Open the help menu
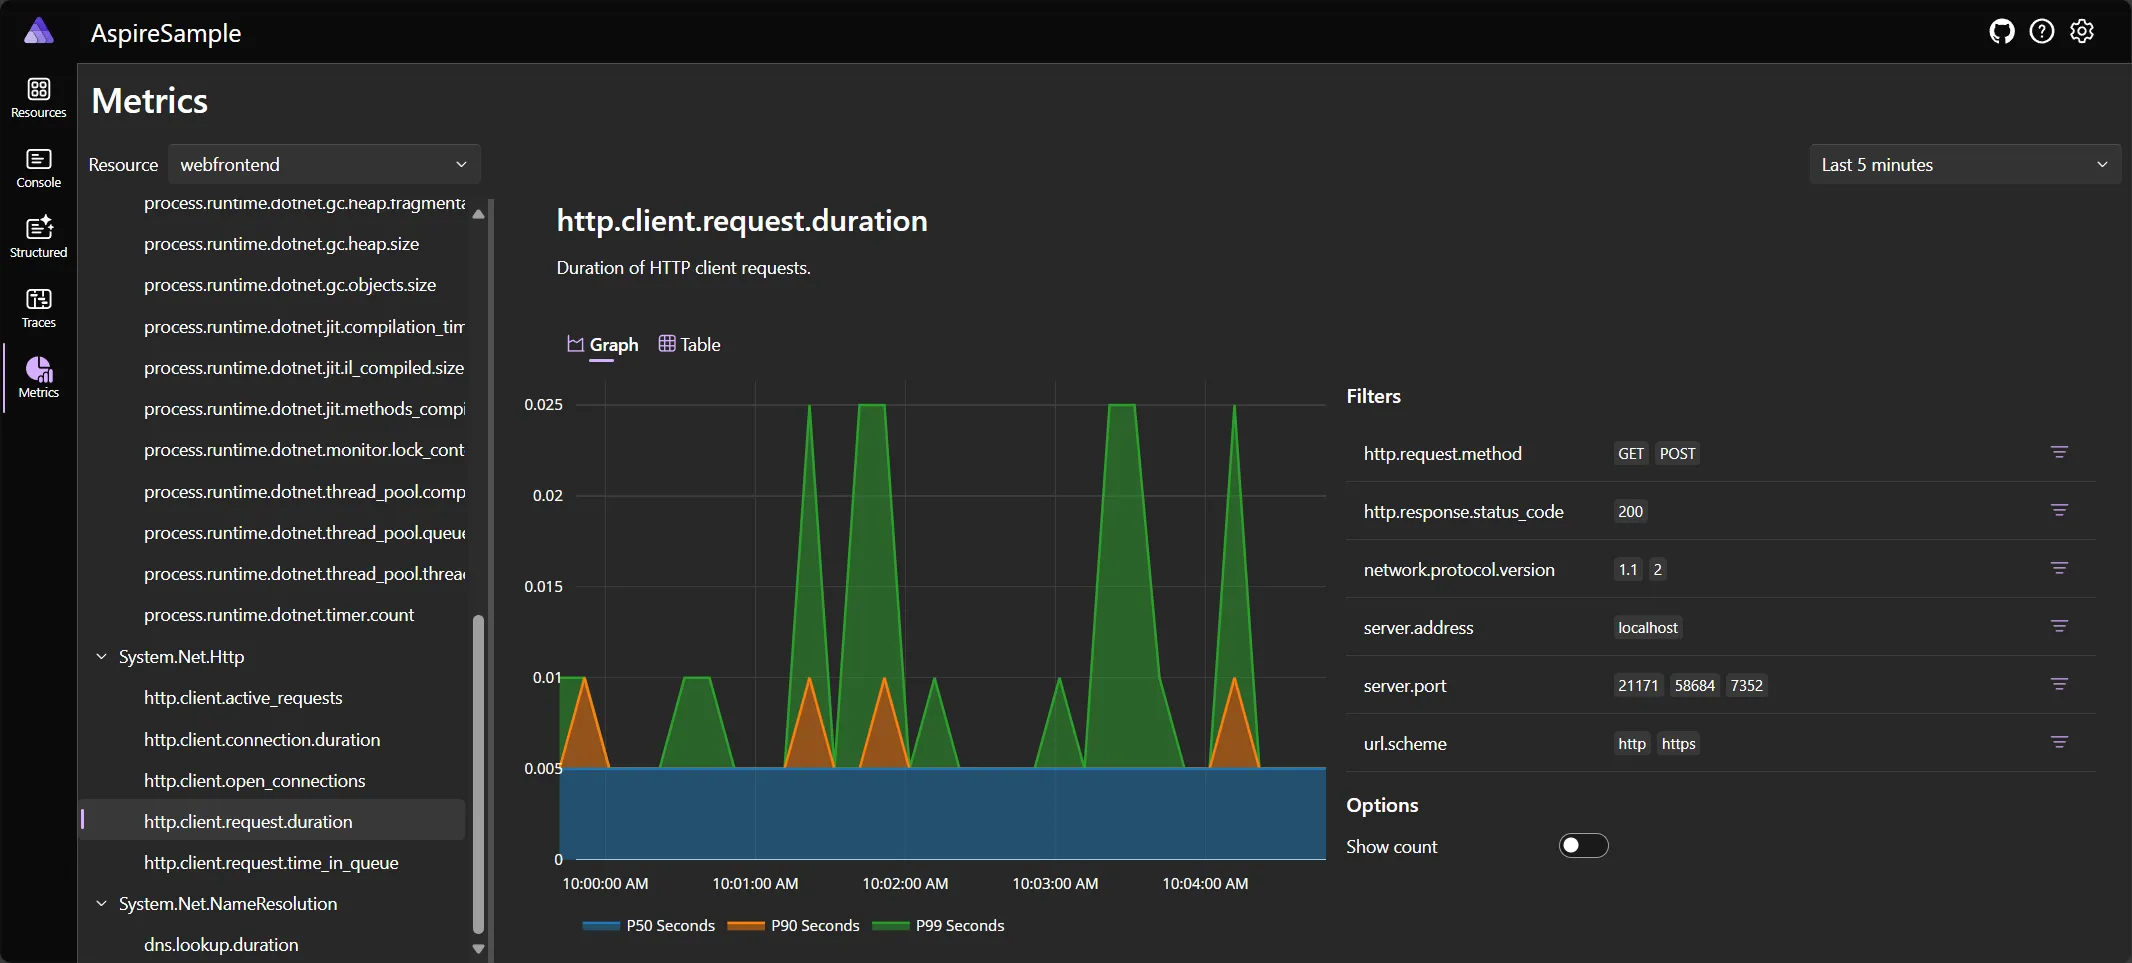The height and width of the screenshot is (963, 2132). click(2042, 31)
